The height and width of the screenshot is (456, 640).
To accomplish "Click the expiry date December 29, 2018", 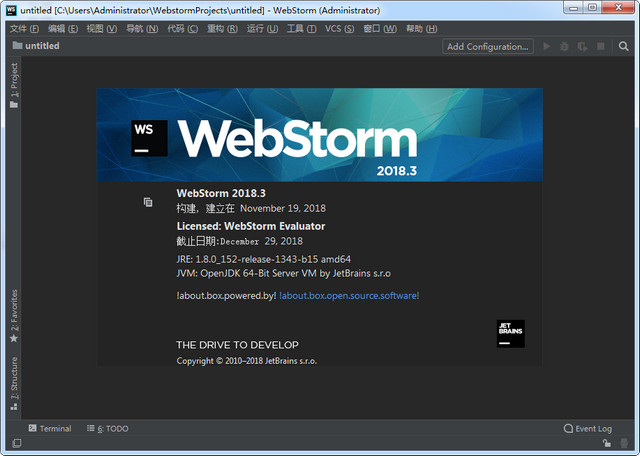I will point(261,241).
